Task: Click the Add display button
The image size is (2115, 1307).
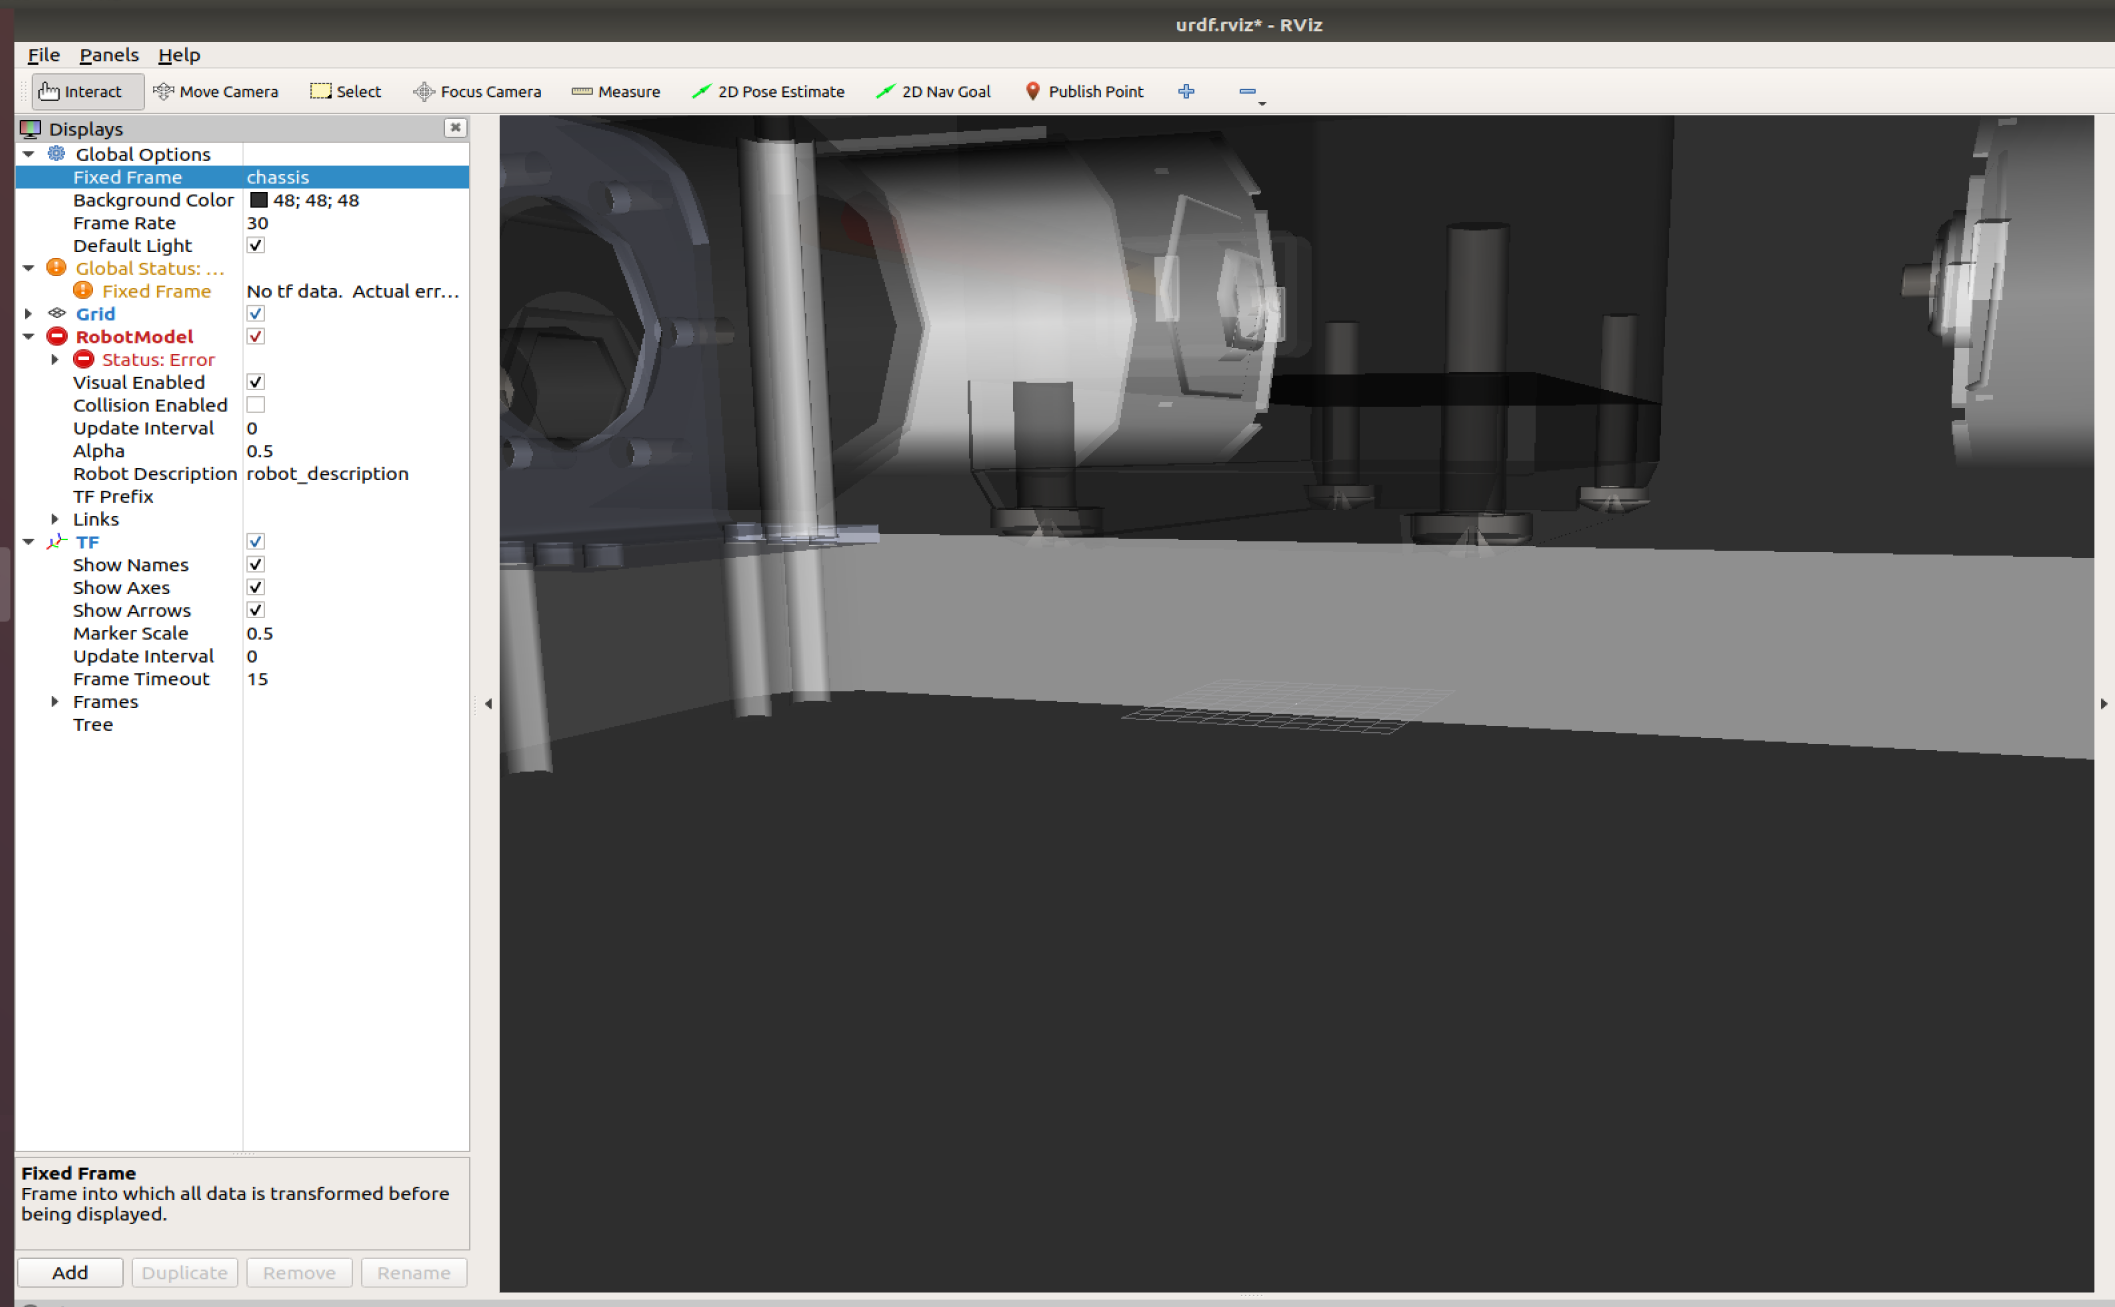Action: point(70,1272)
